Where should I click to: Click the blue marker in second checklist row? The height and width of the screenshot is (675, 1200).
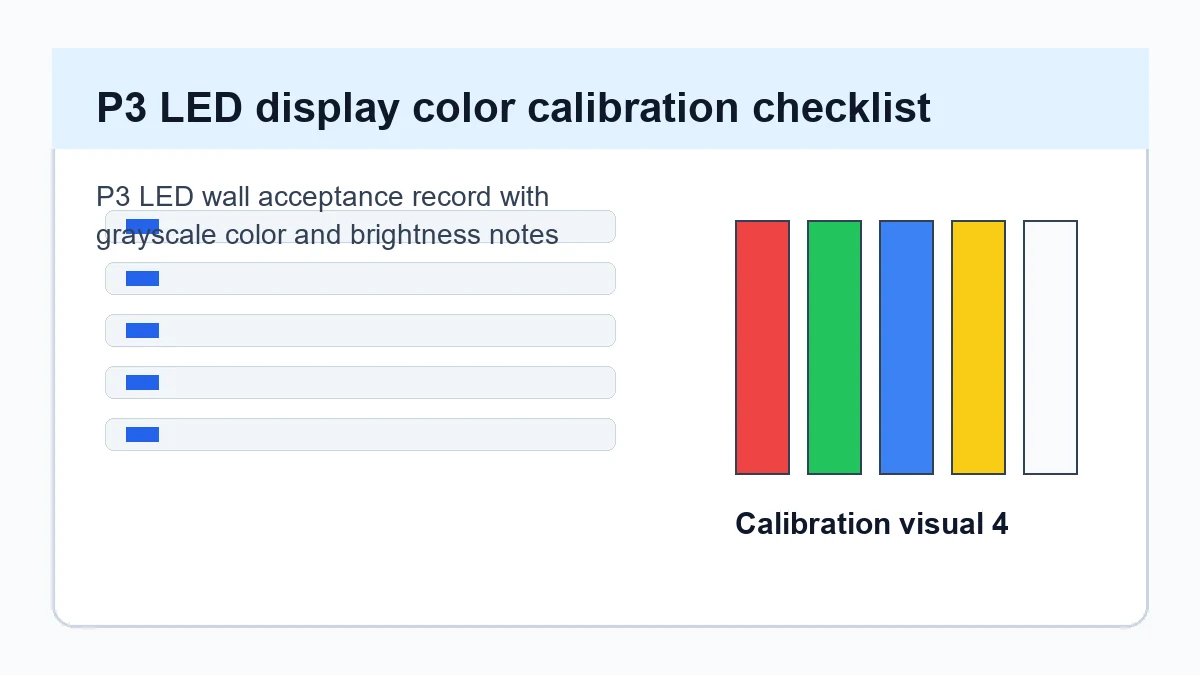(x=142, y=278)
